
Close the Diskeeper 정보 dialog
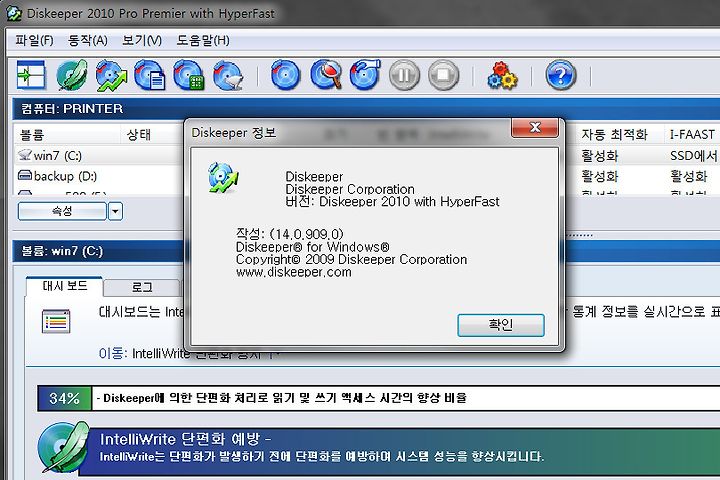[x=535, y=128]
